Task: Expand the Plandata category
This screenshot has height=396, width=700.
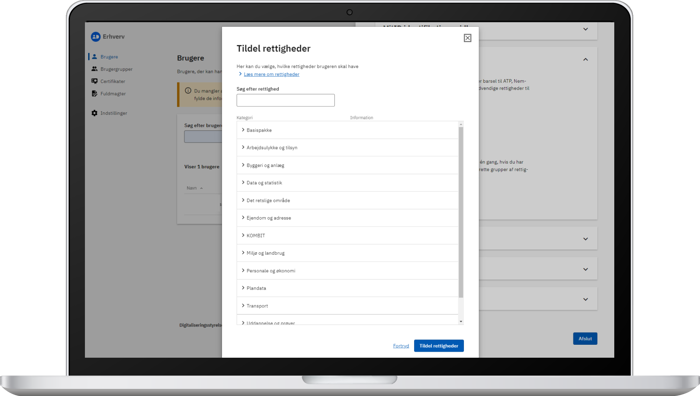Action: [347, 288]
